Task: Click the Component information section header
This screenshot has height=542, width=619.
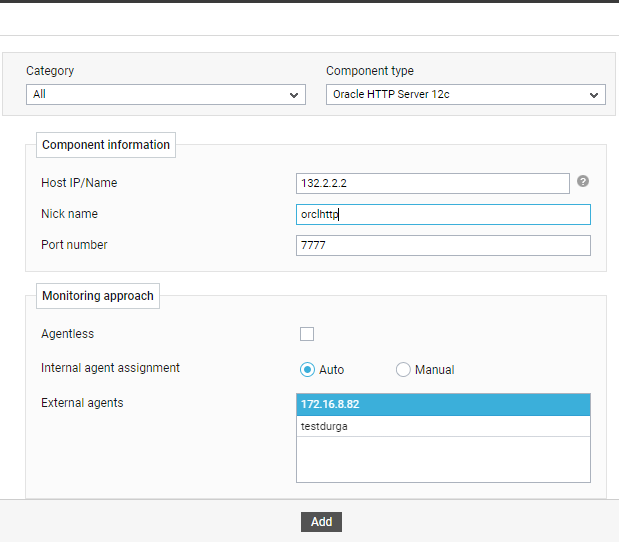Action: (106, 145)
